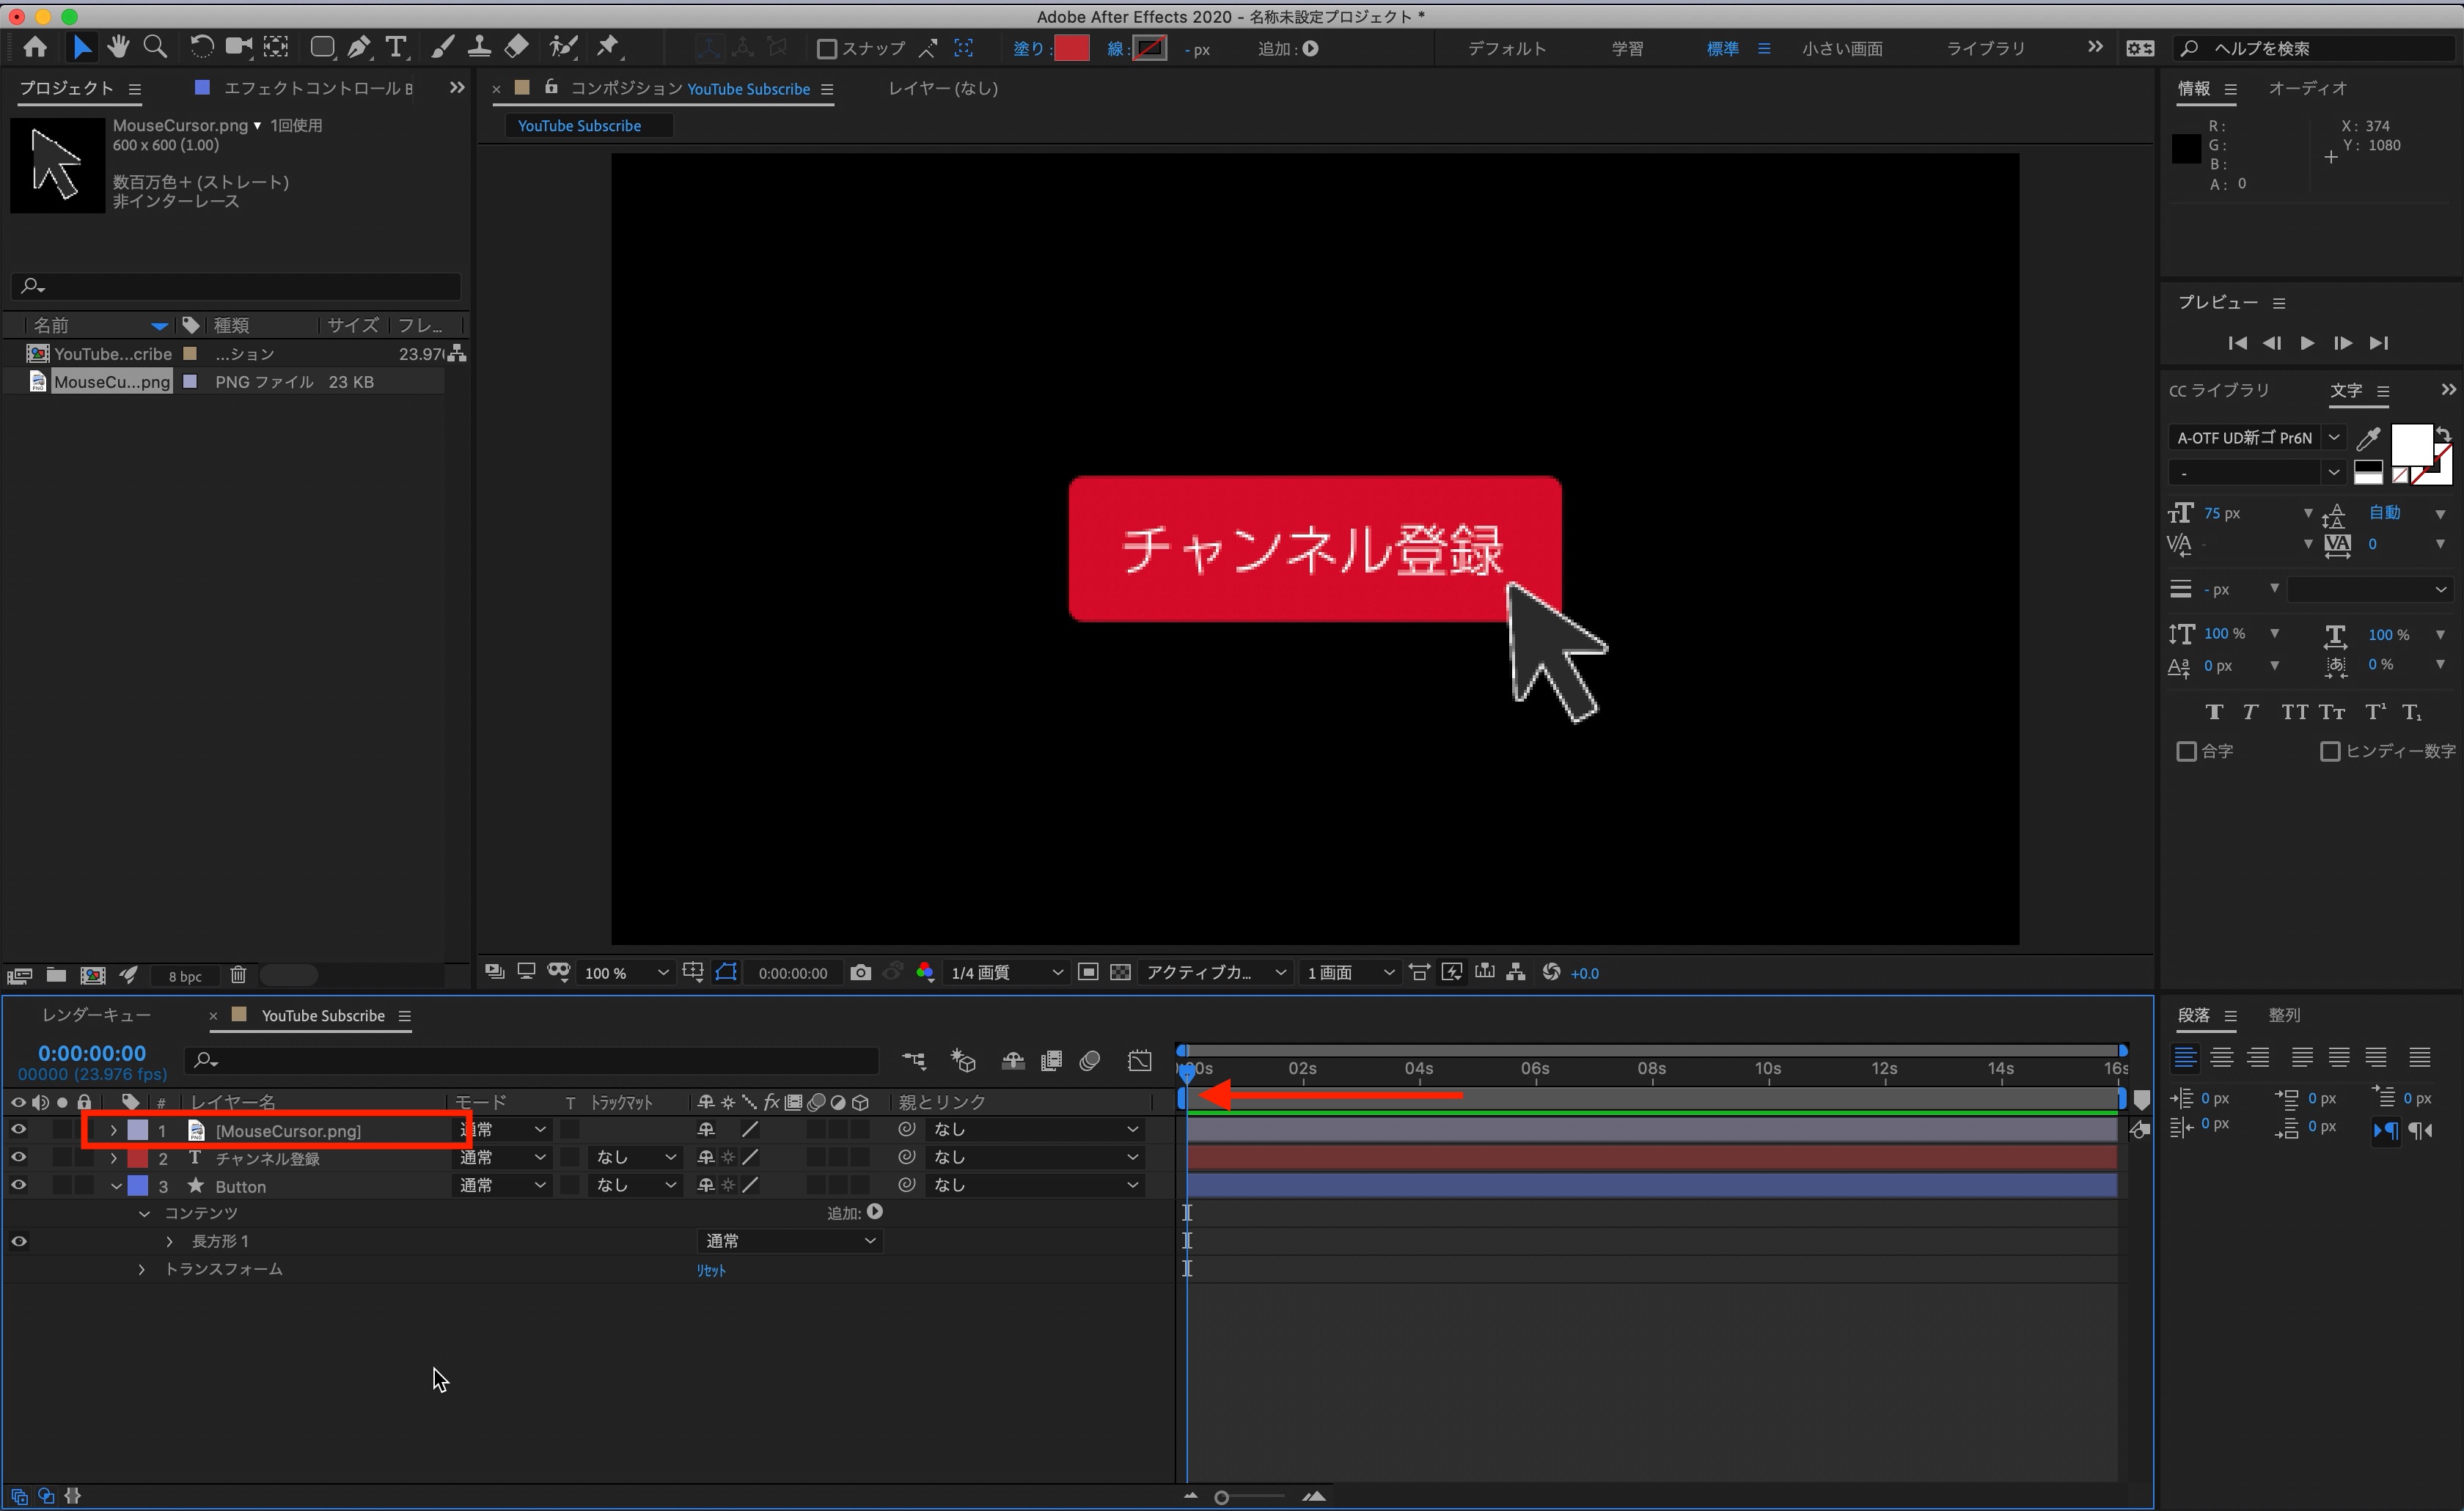
Task: Select the Type (T) tool
Action: point(396,47)
